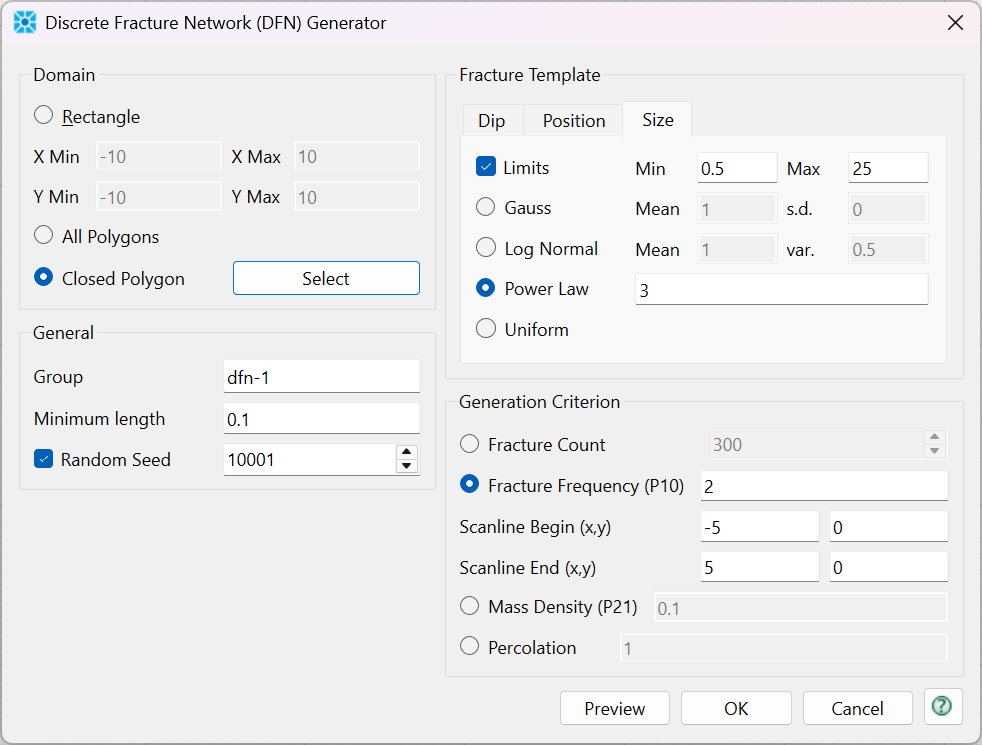The width and height of the screenshot is (982, 745).
Task: Choose Uniform size distribution
Action: (486, 329)
